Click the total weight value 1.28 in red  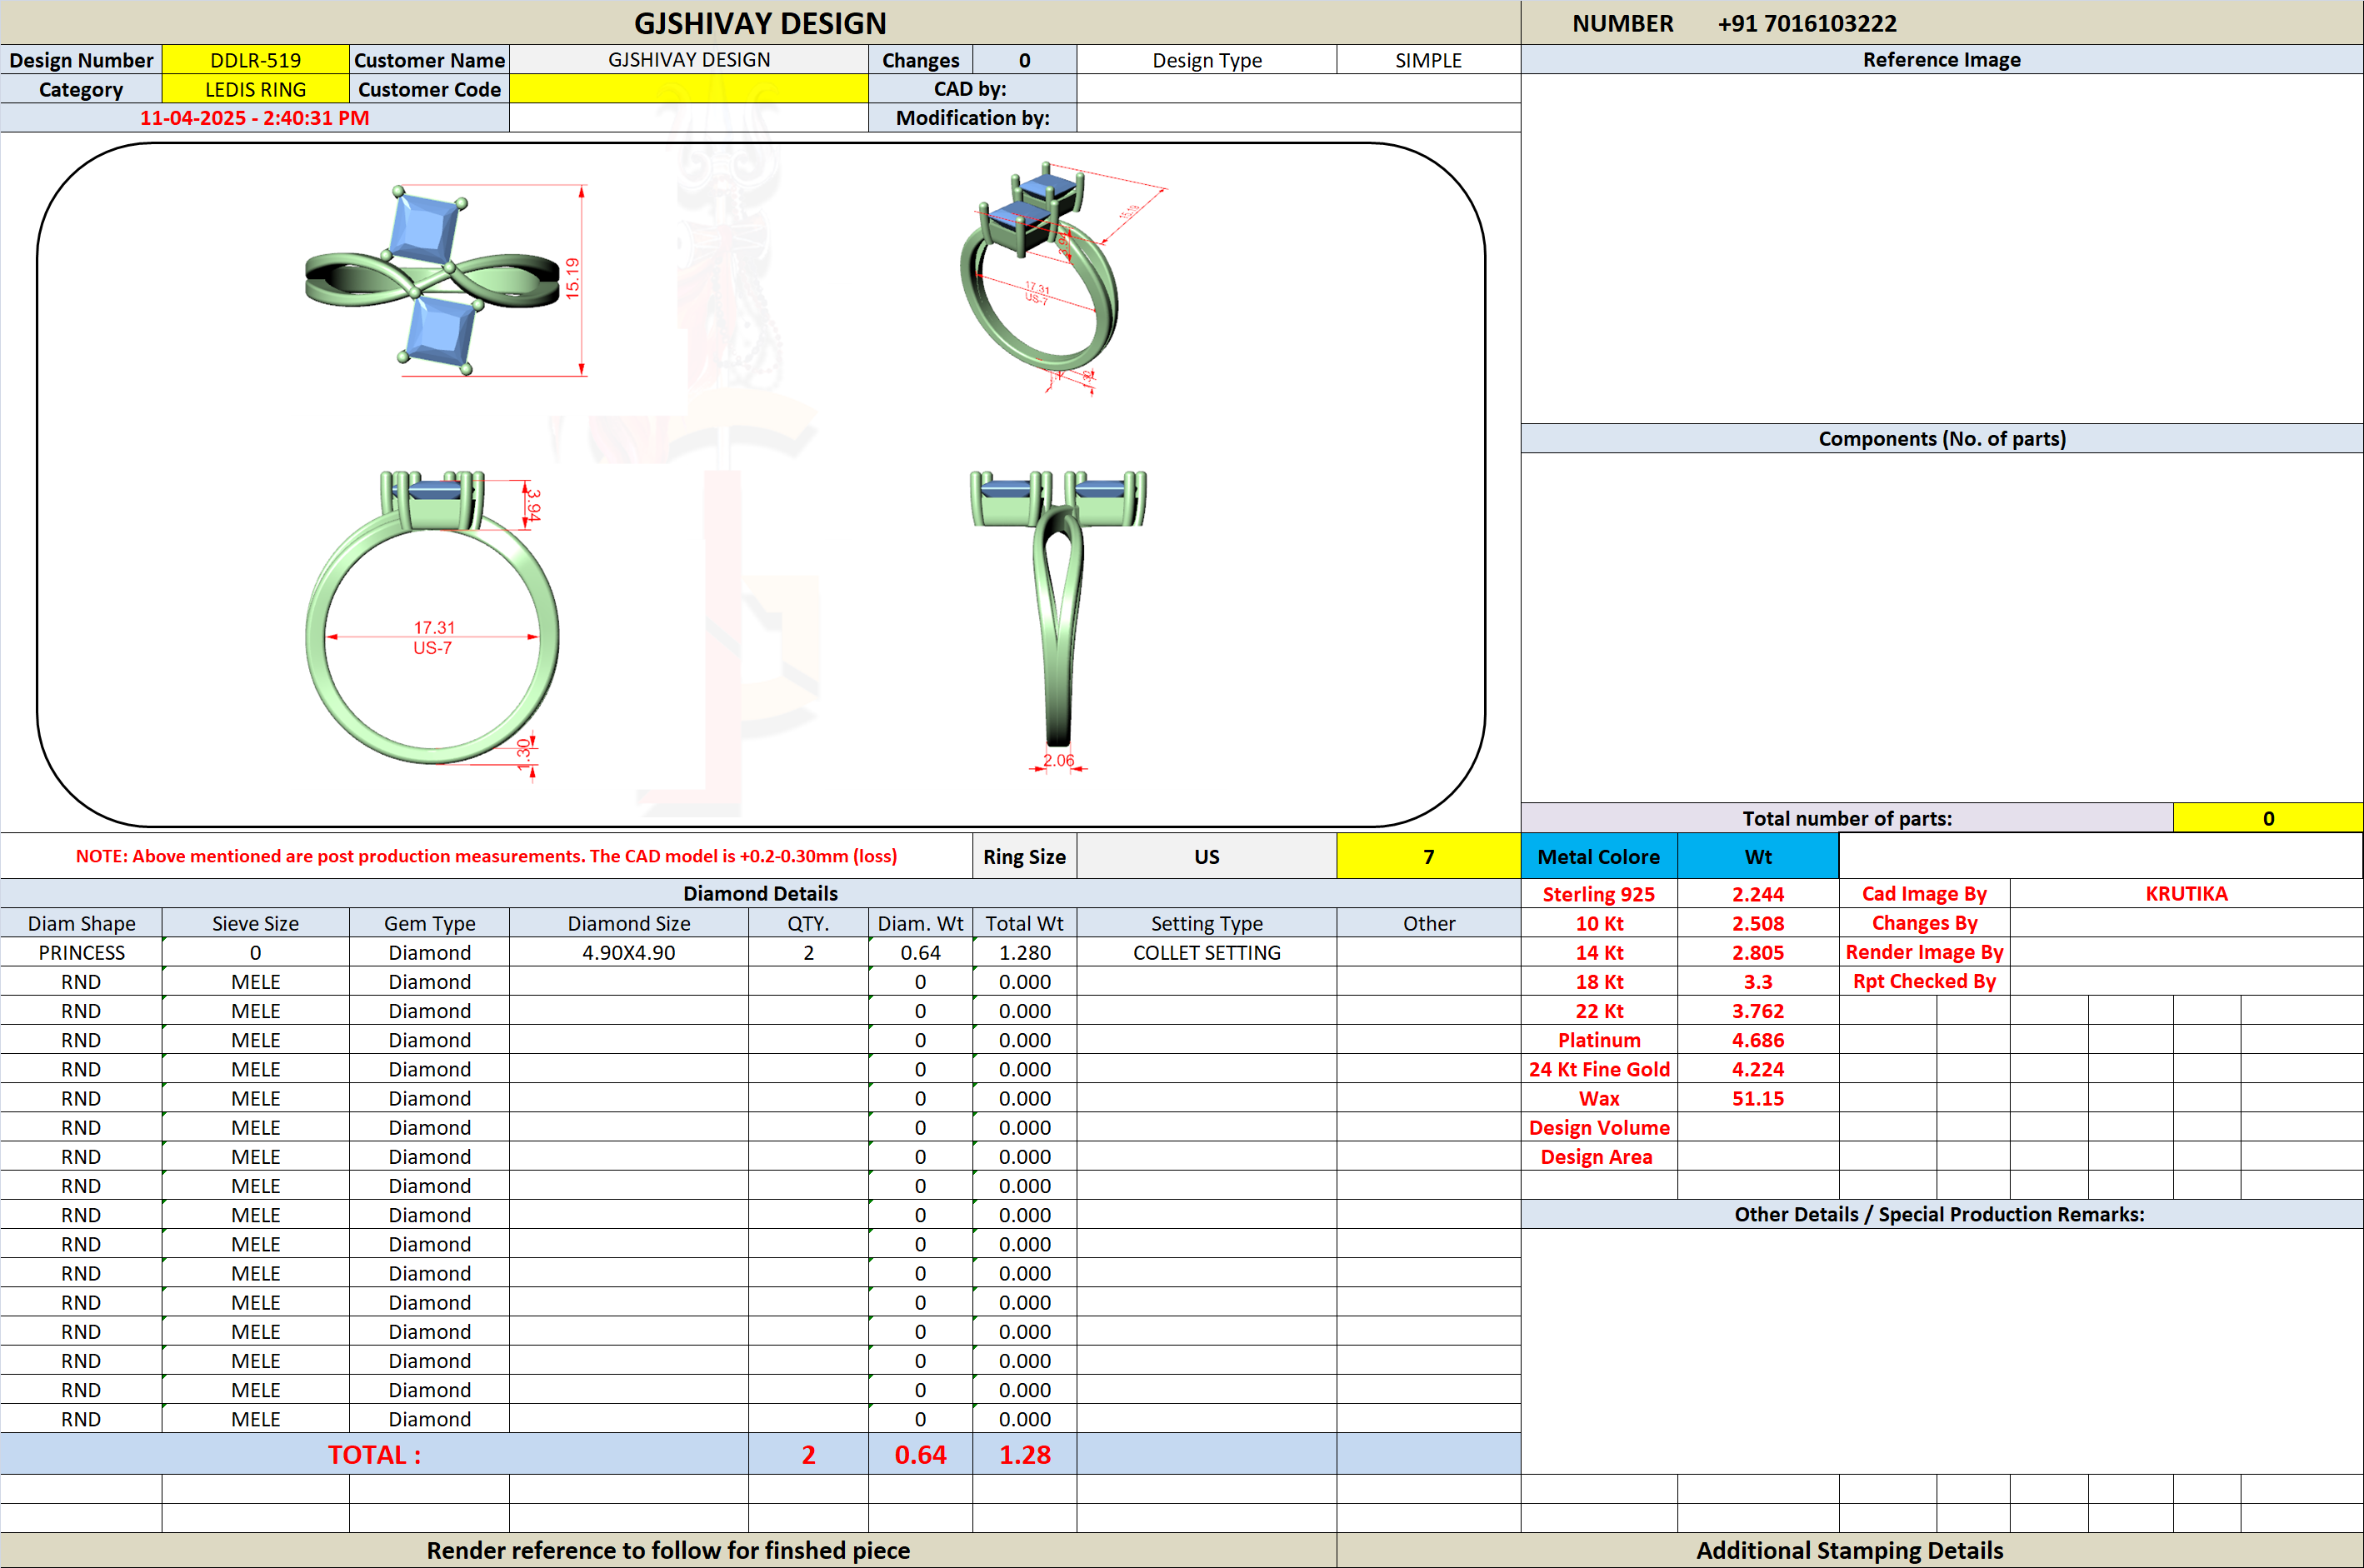point(1024,1454)
